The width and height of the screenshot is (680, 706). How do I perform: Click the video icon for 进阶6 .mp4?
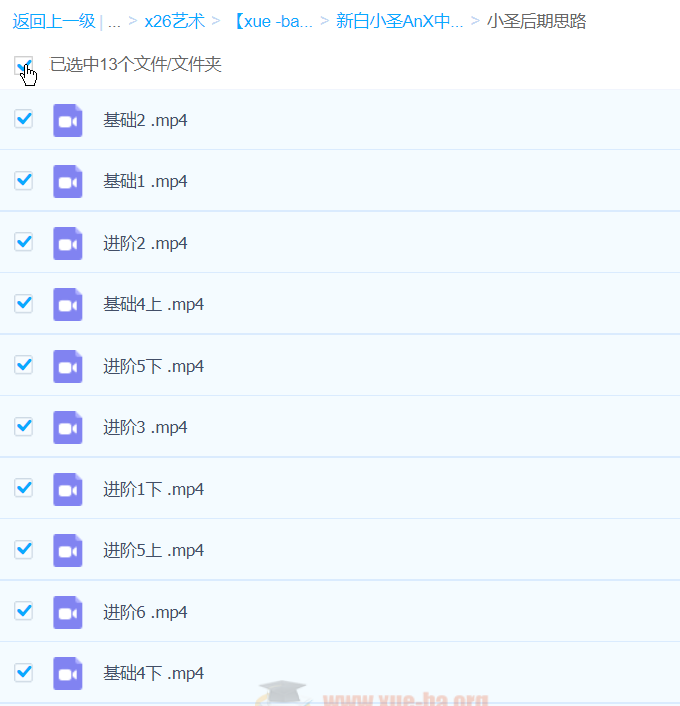pyautogui.click(x=67, y=612)
